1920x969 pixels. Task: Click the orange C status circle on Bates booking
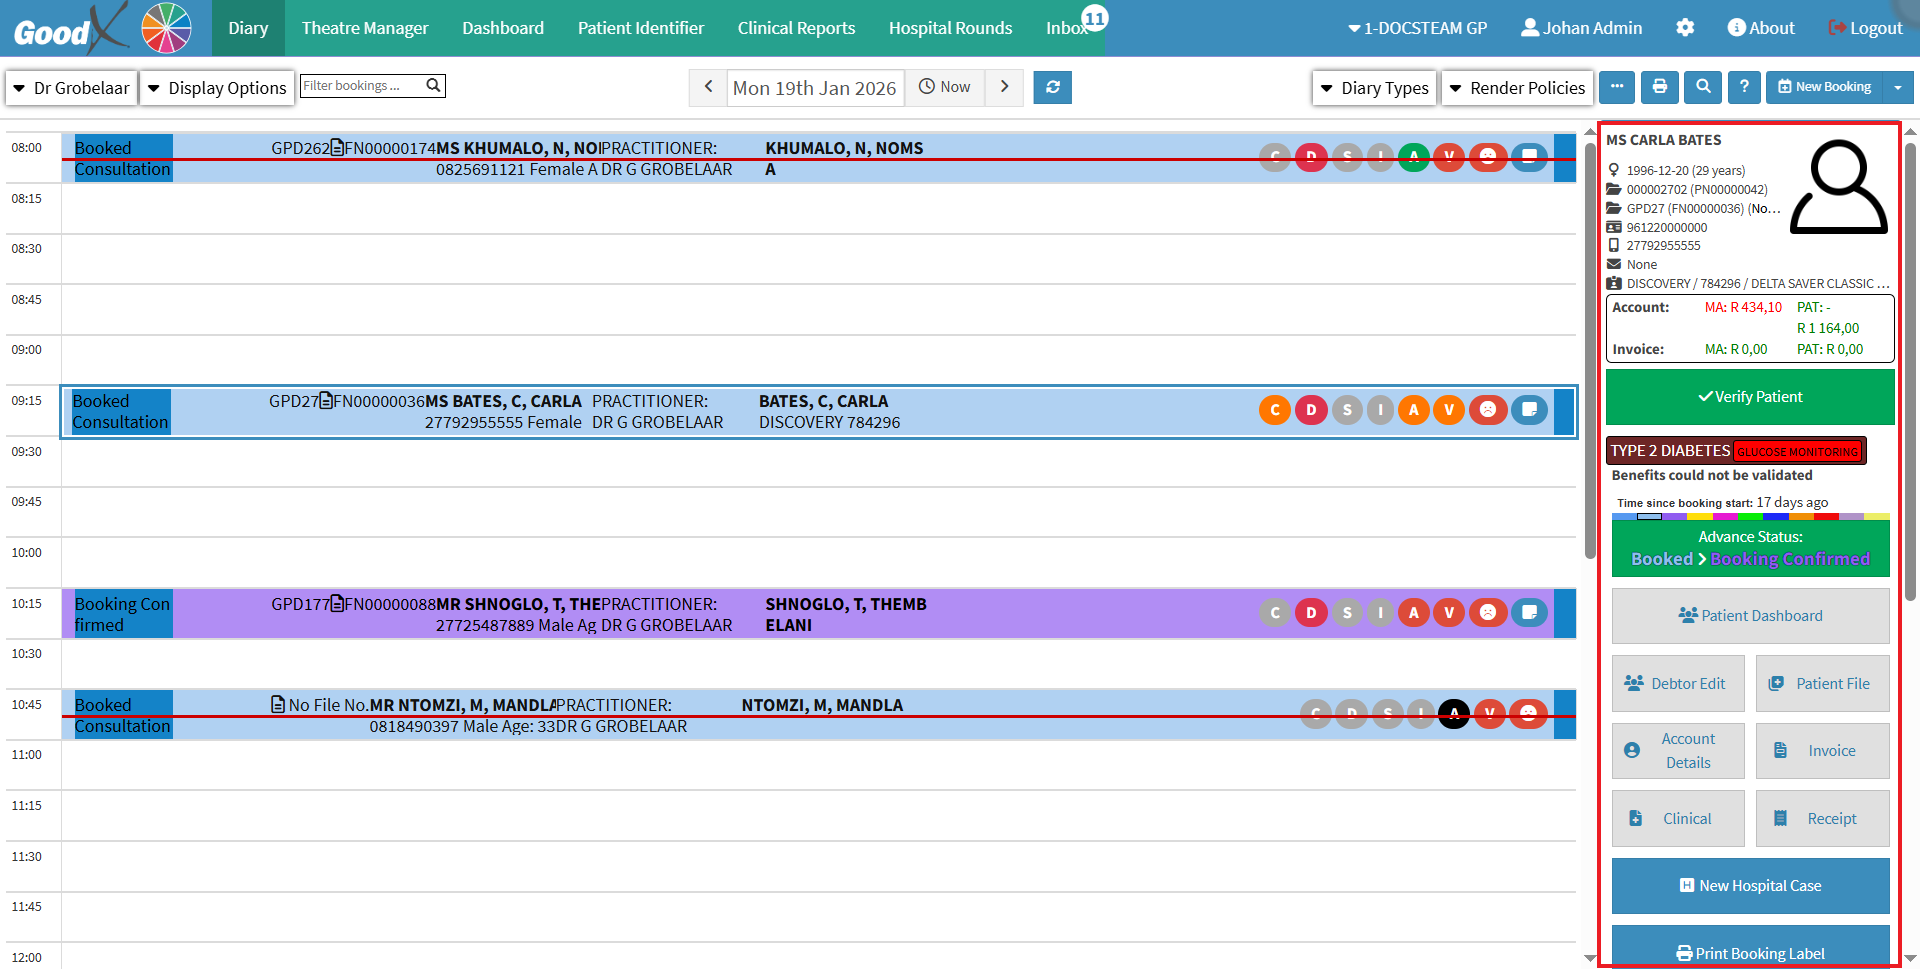(1274, 410)
